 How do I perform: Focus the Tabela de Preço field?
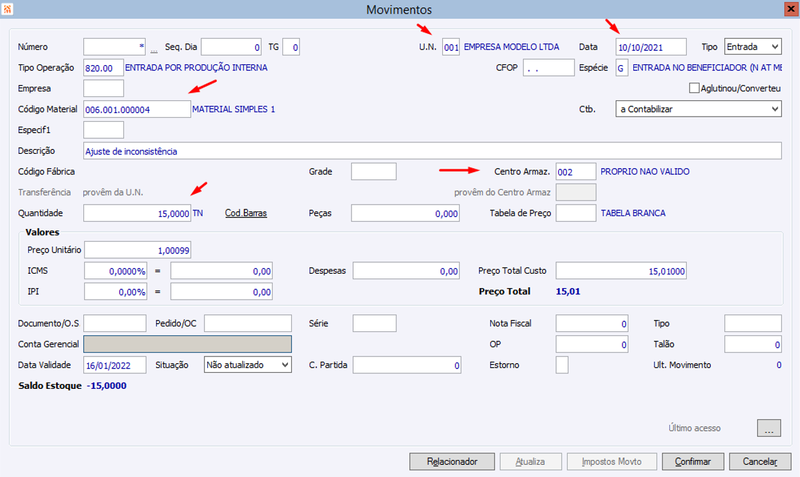click(x=576, y=213)
